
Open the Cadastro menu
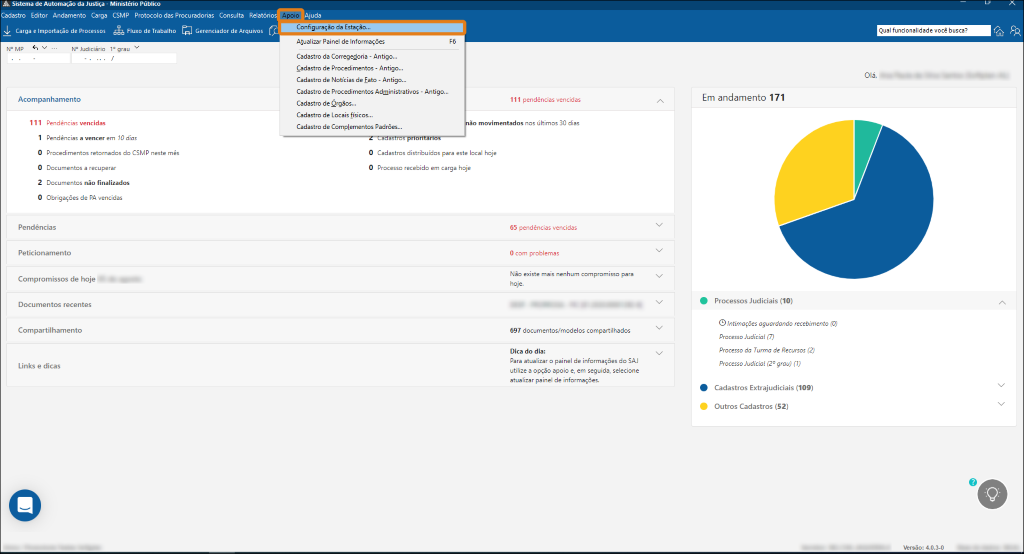click(13, 15)
